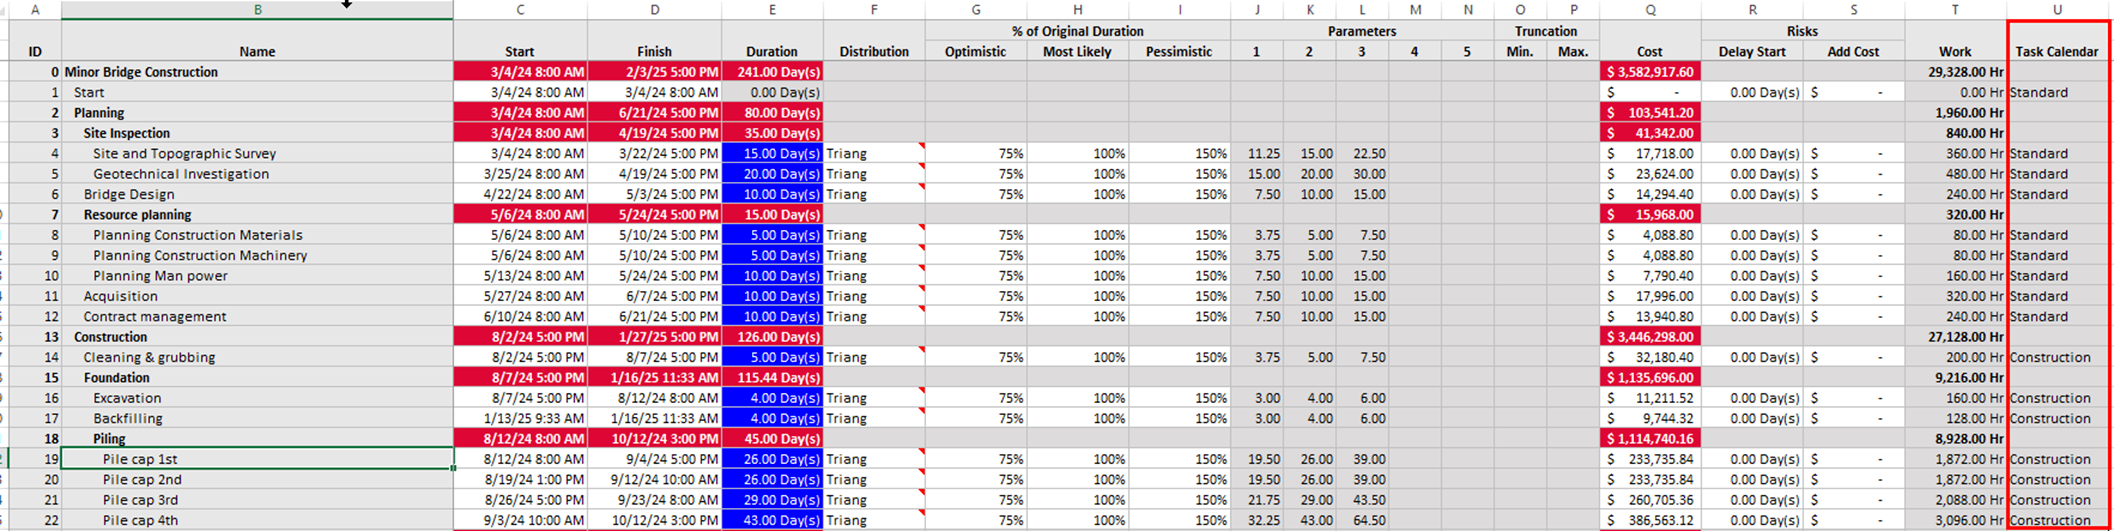The width and height of the screenshot is (2114, 531).
Task: Select the column U header
Action: 2056,10
